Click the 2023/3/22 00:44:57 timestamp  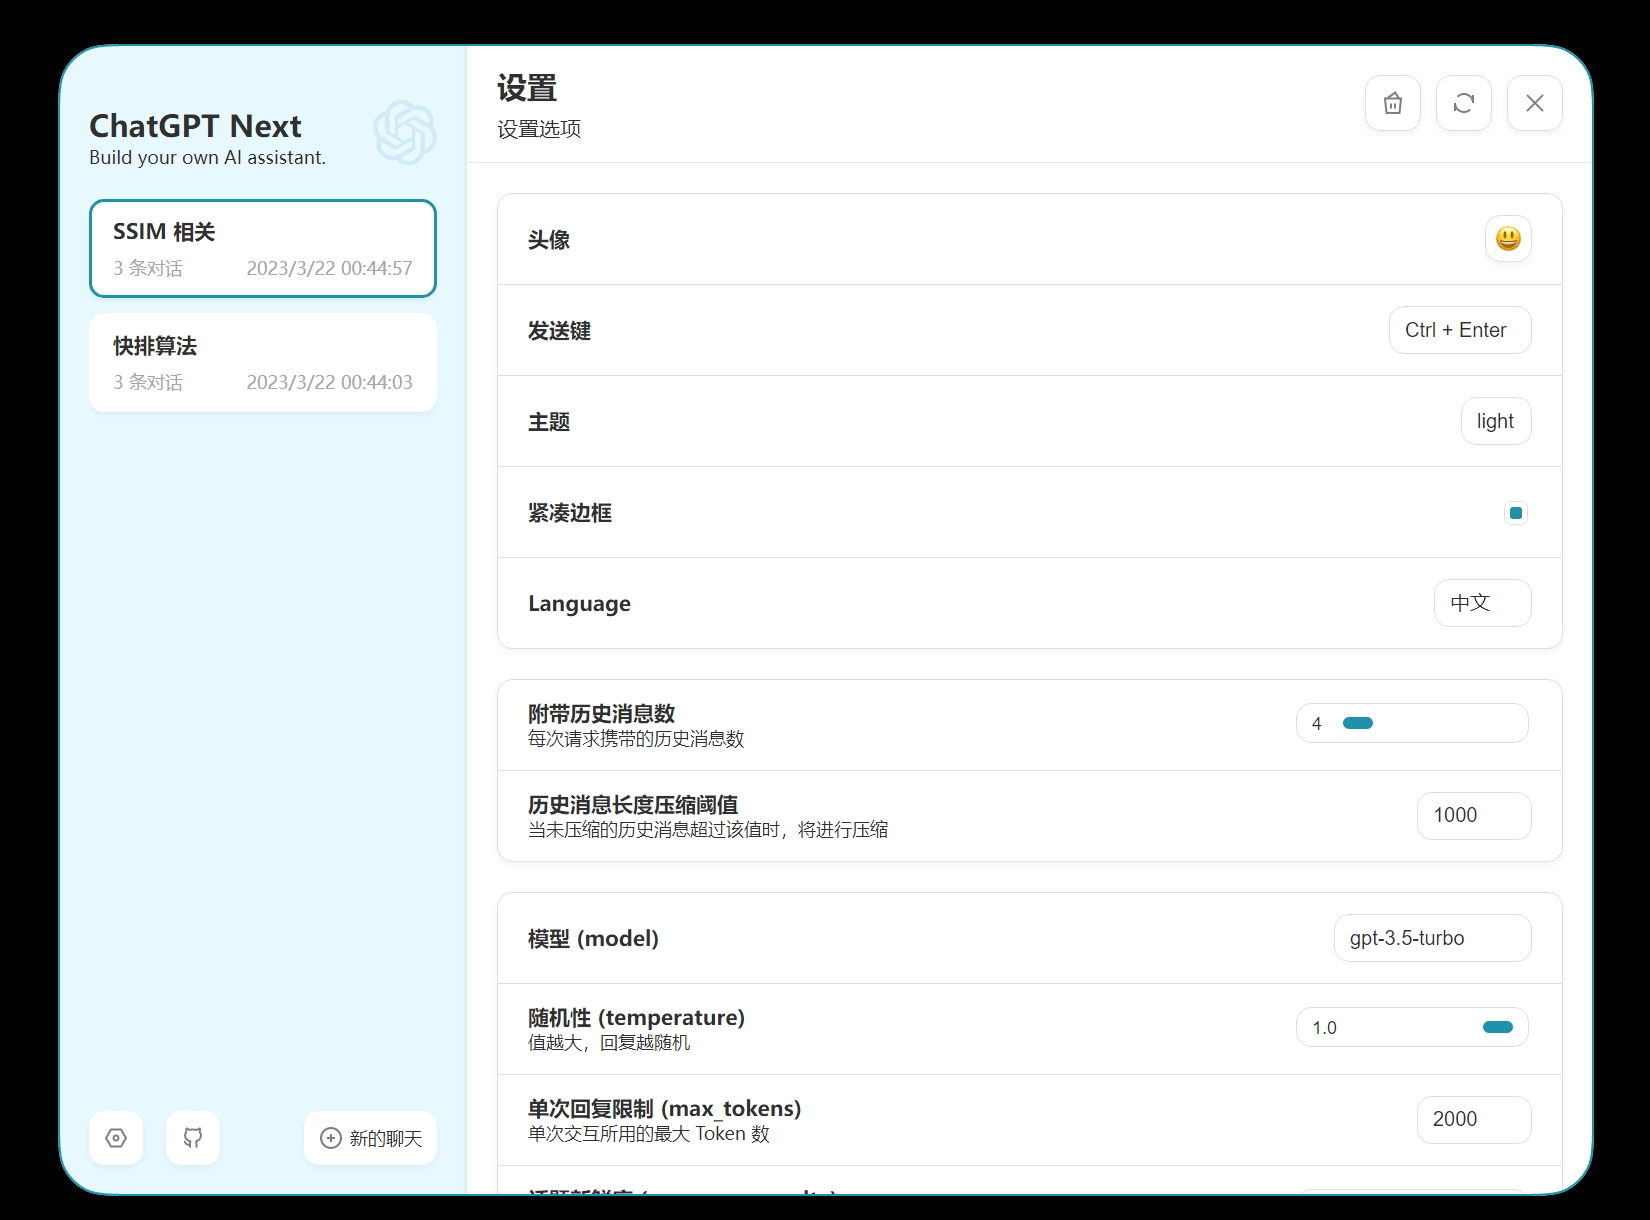coord(329,268)
